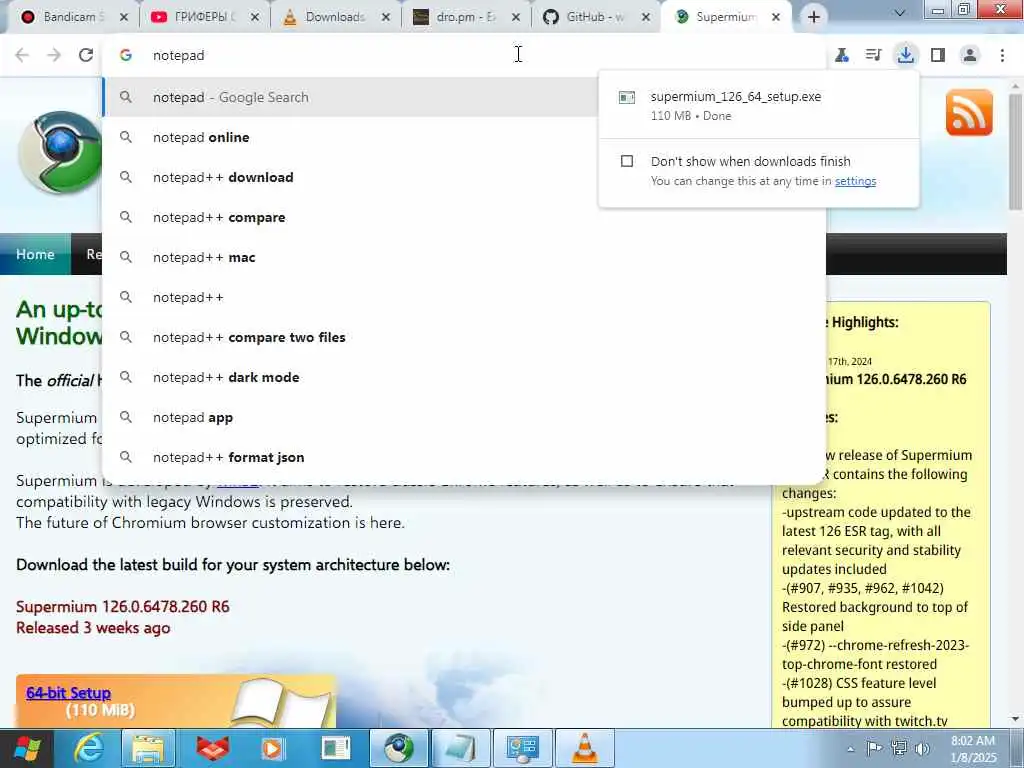Open the media controls icon
This screenshot has height=768, width=1024.
[x=873, y=55]
